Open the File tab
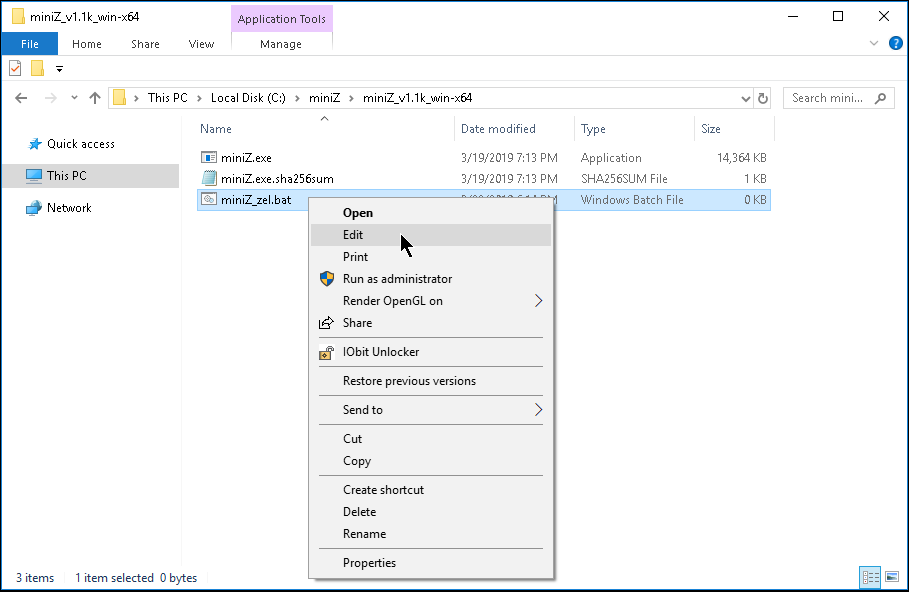Screen dimensions: 909x592 [30, 44]
